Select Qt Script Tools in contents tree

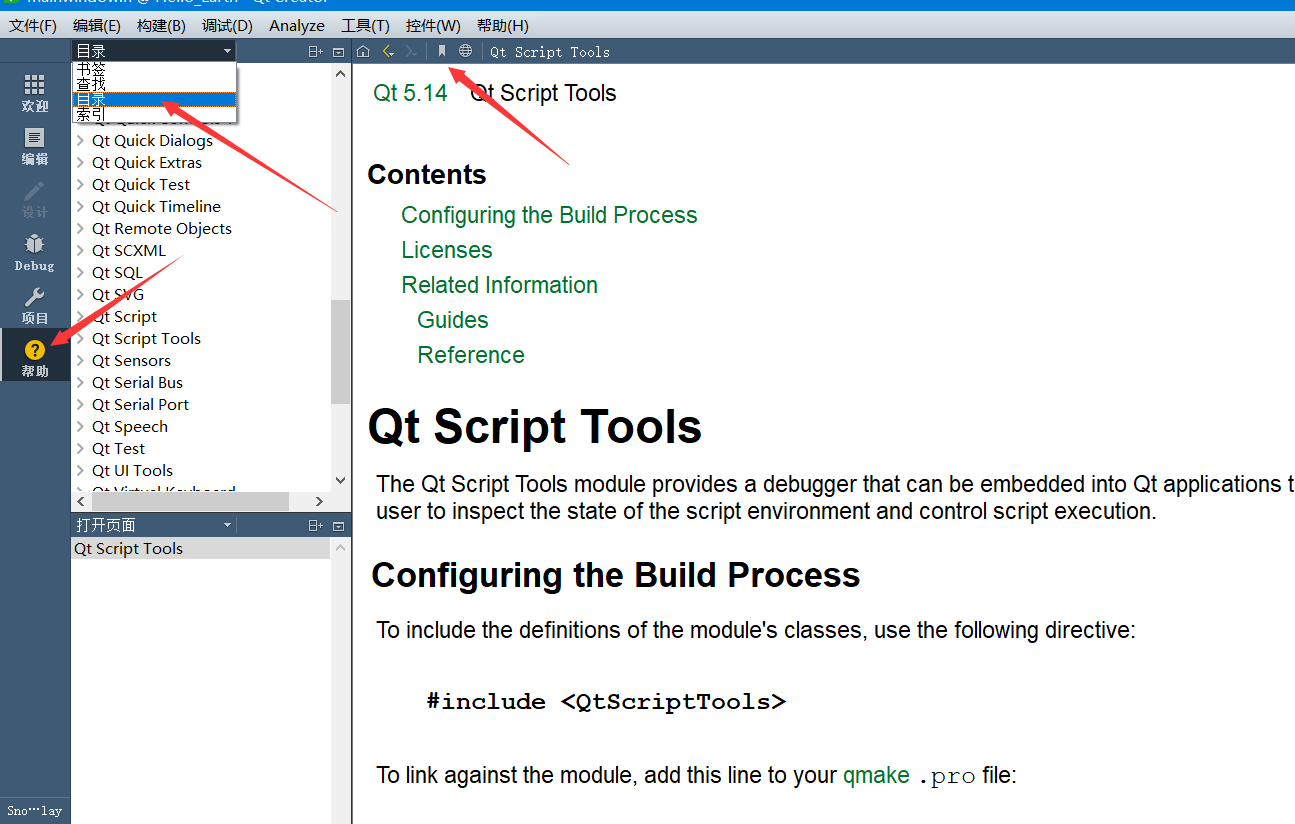click(x=146, y=339)
